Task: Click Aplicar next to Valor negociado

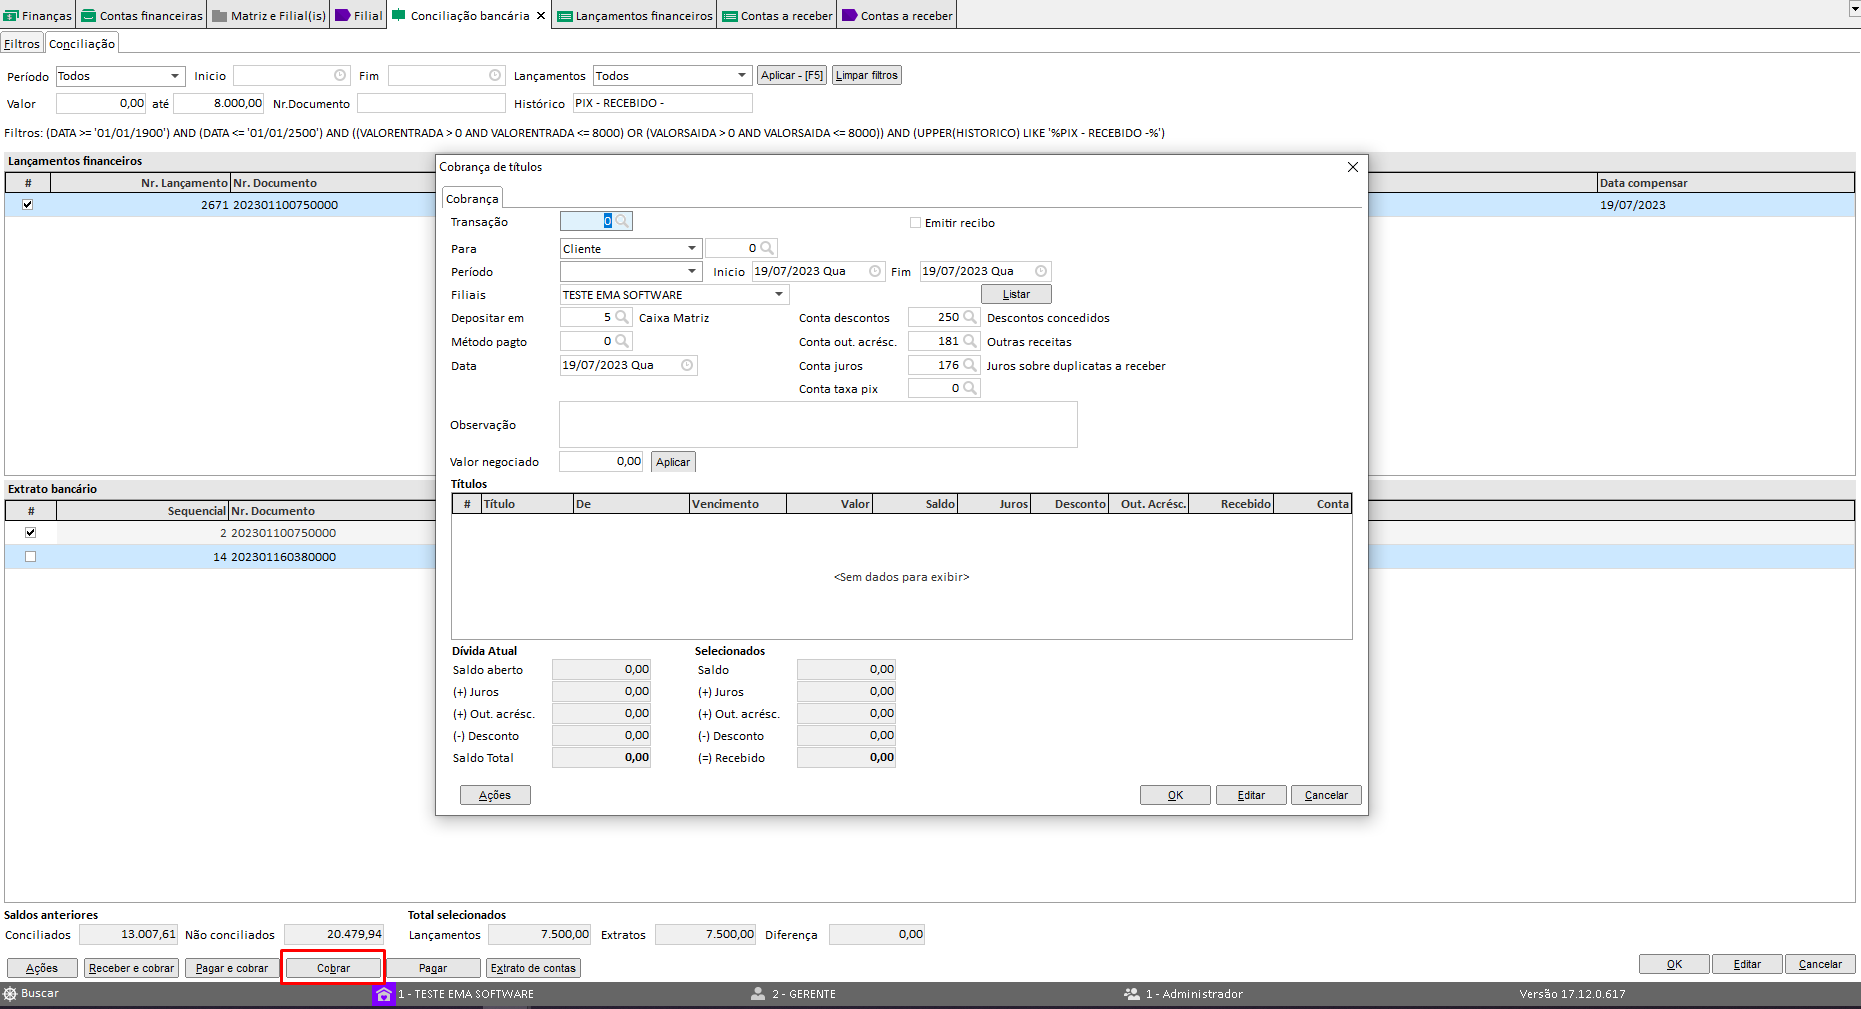Action: pos(673,462)
